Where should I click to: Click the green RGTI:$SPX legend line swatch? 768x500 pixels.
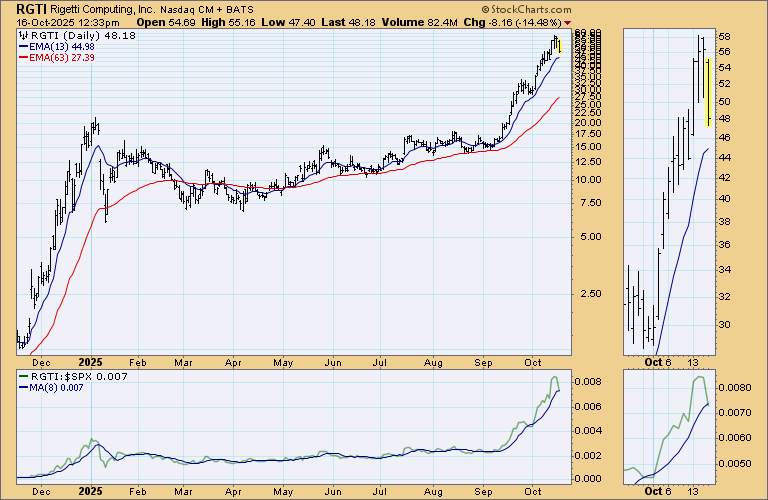click(24, 377)
